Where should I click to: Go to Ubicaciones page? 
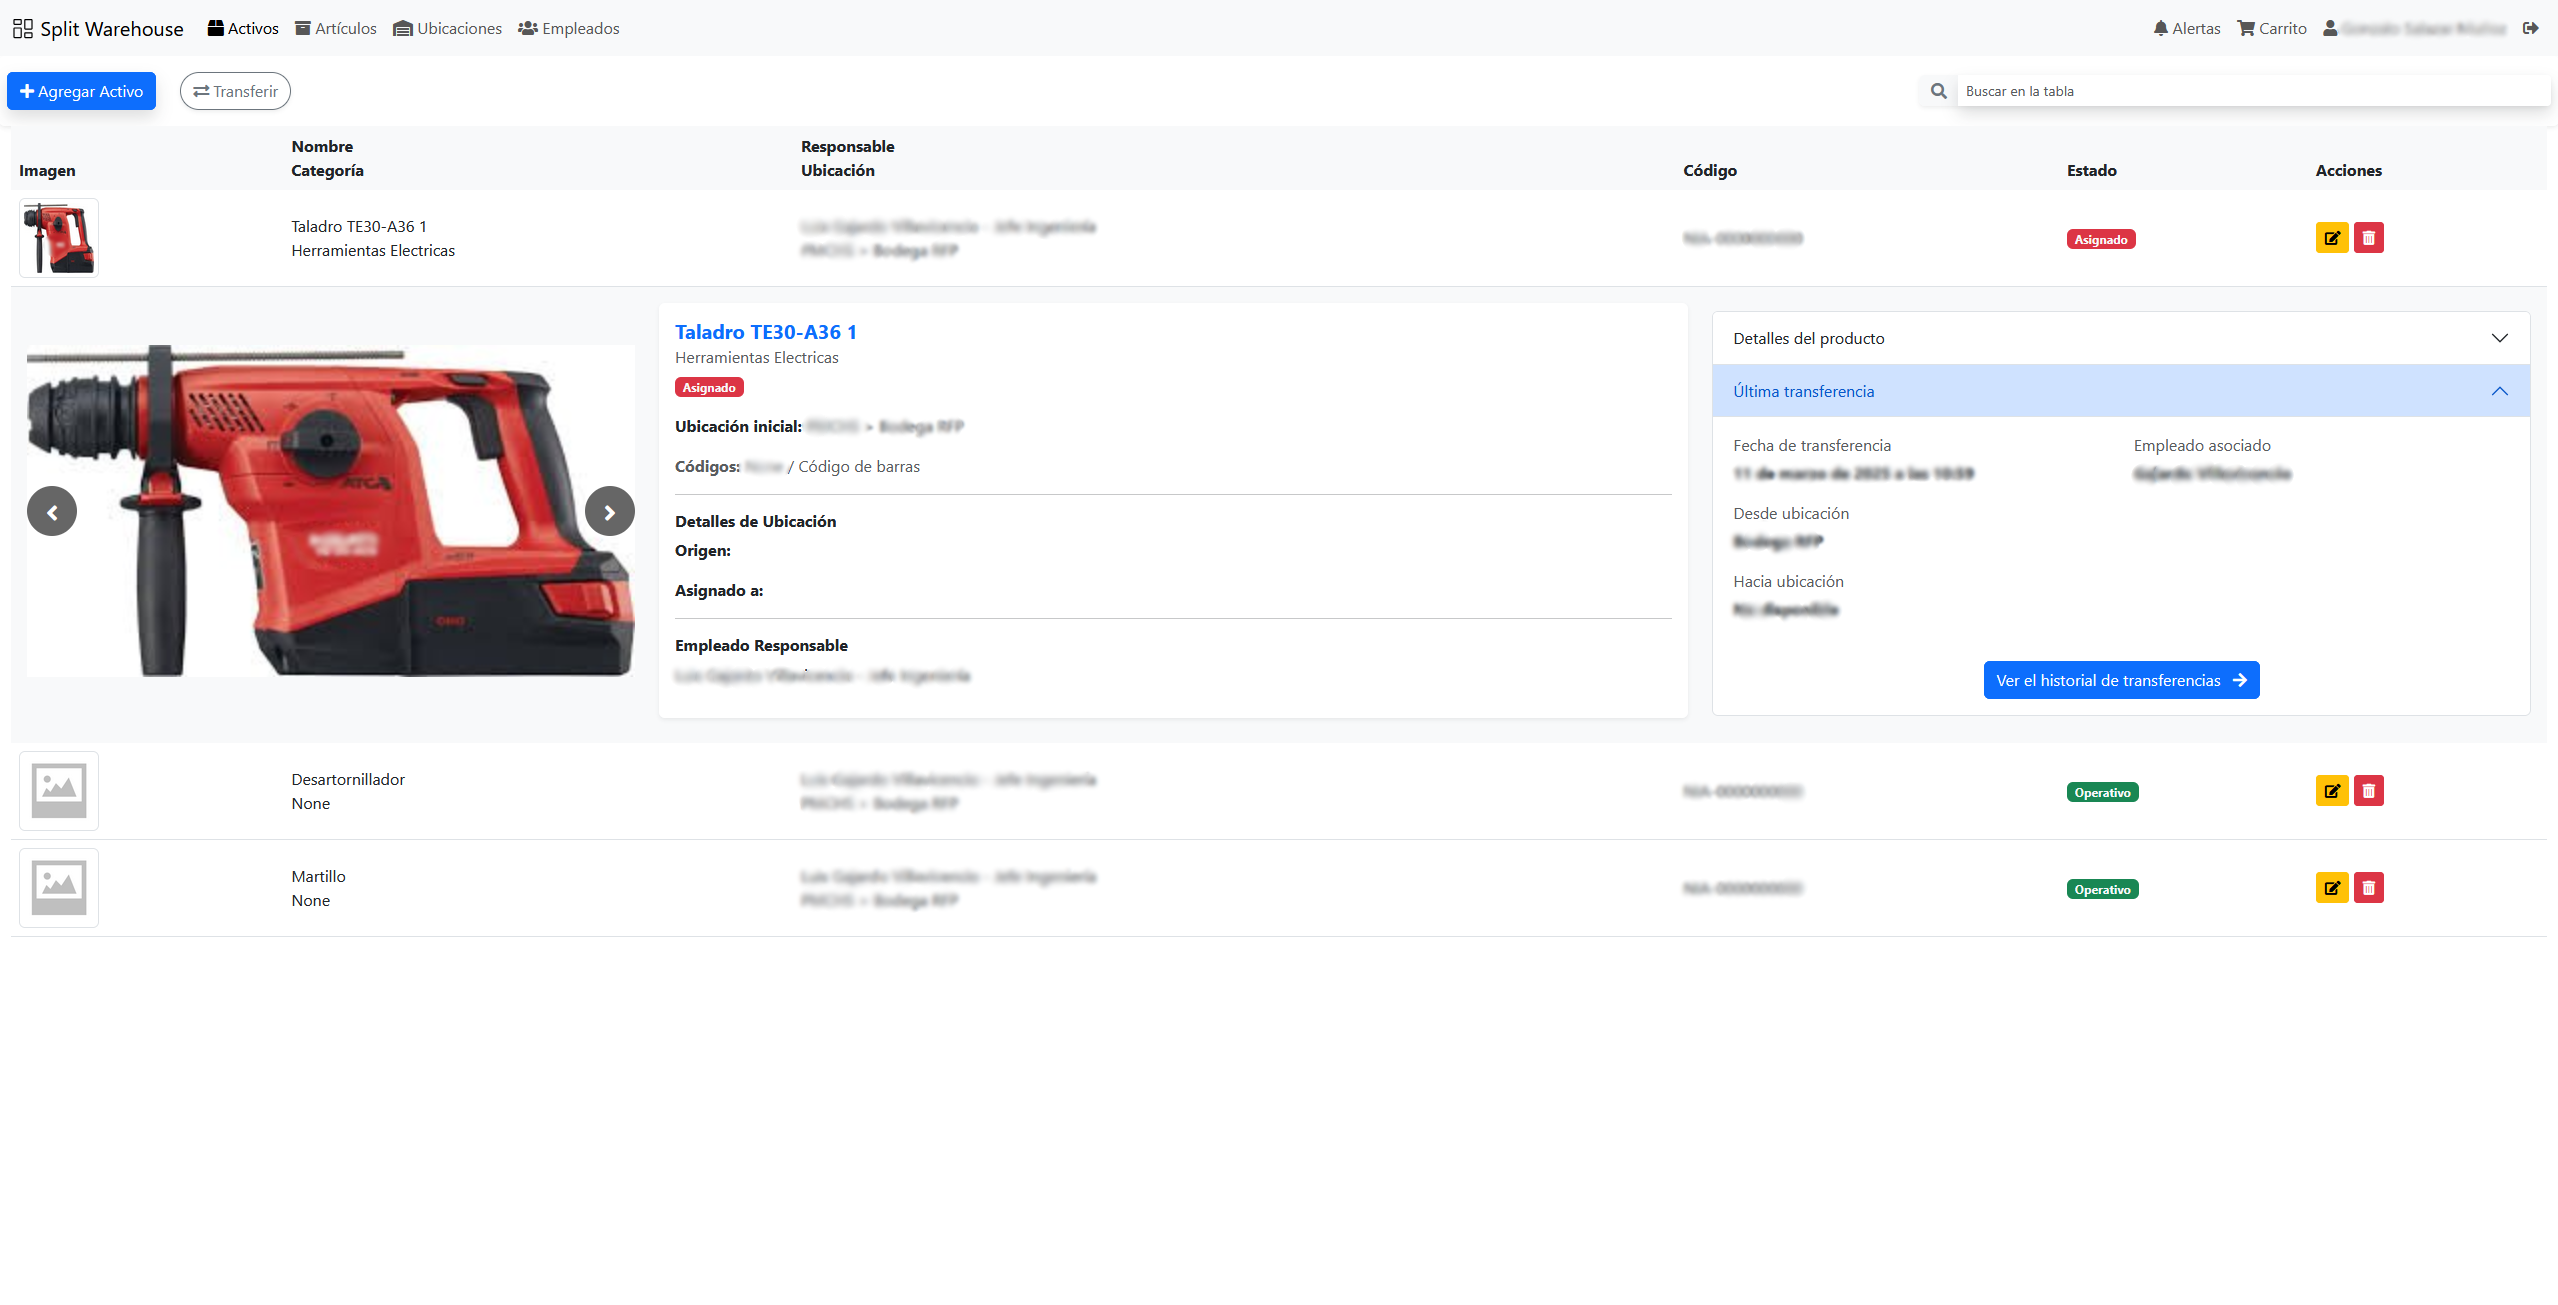click(448, 28)
